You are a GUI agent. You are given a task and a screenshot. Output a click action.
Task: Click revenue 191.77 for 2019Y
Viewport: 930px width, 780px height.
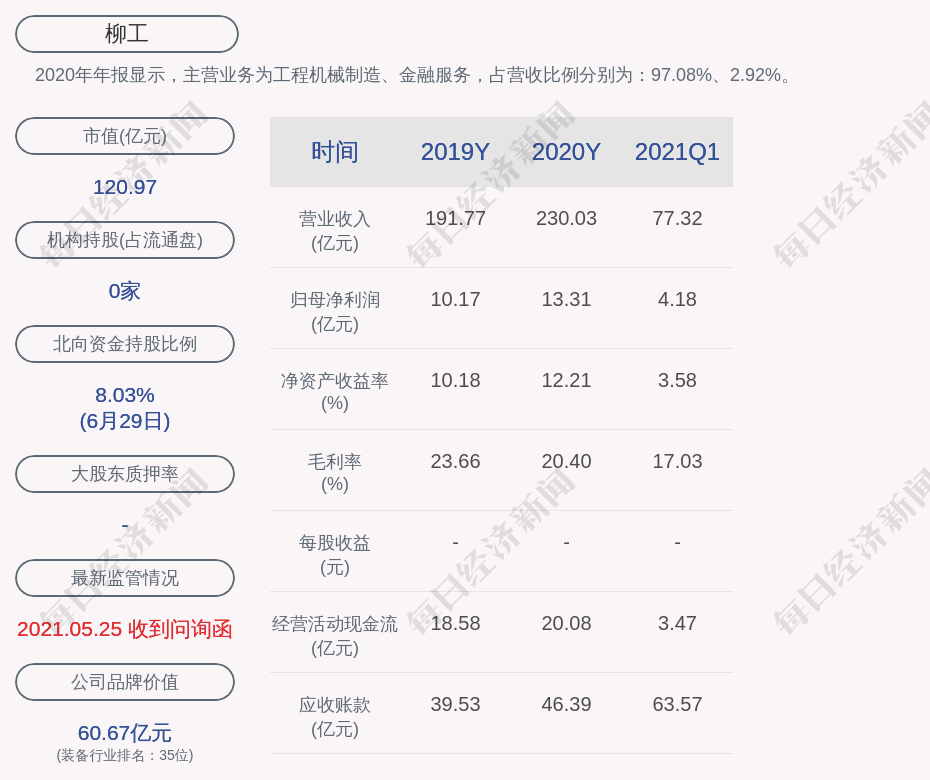455,218
